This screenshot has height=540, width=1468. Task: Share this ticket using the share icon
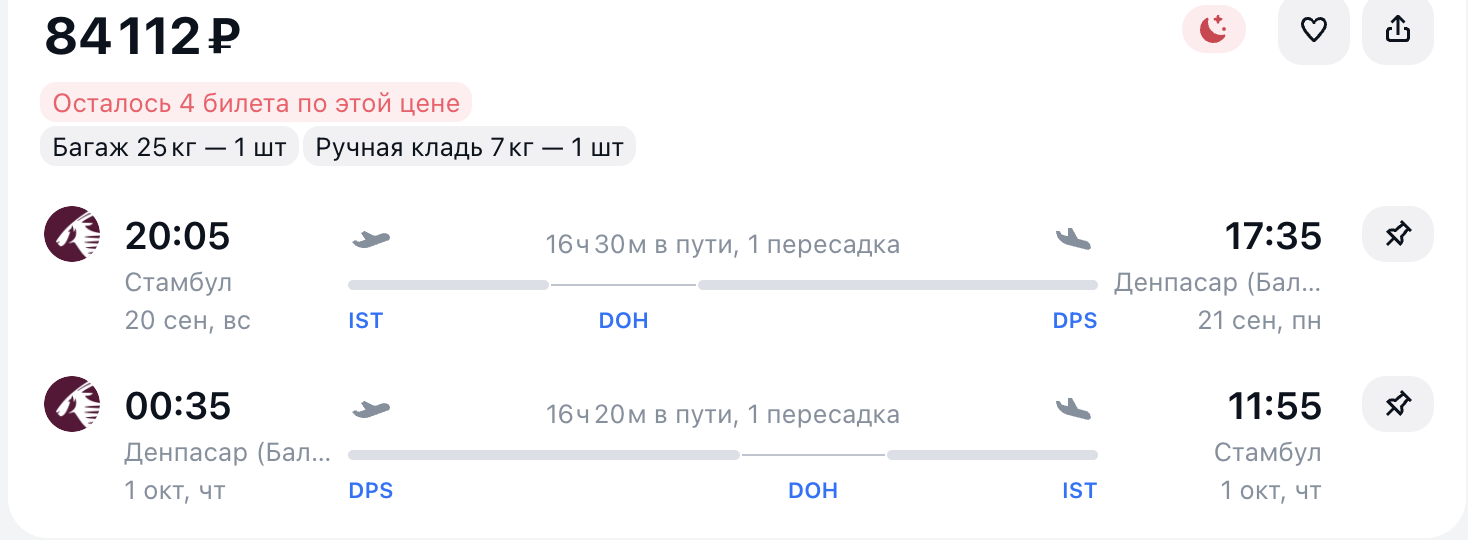pos(1398,30)
